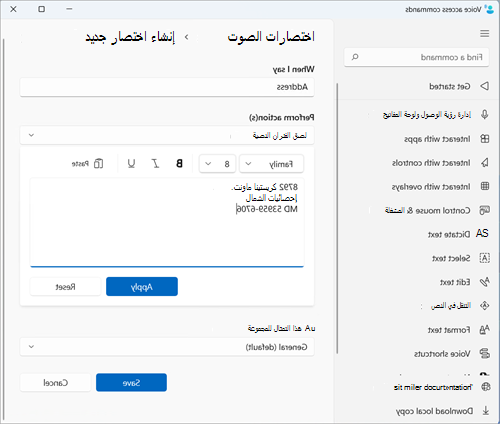
Task: Click the Interact with controls cursor icon
Action: (x=484, y=163)
